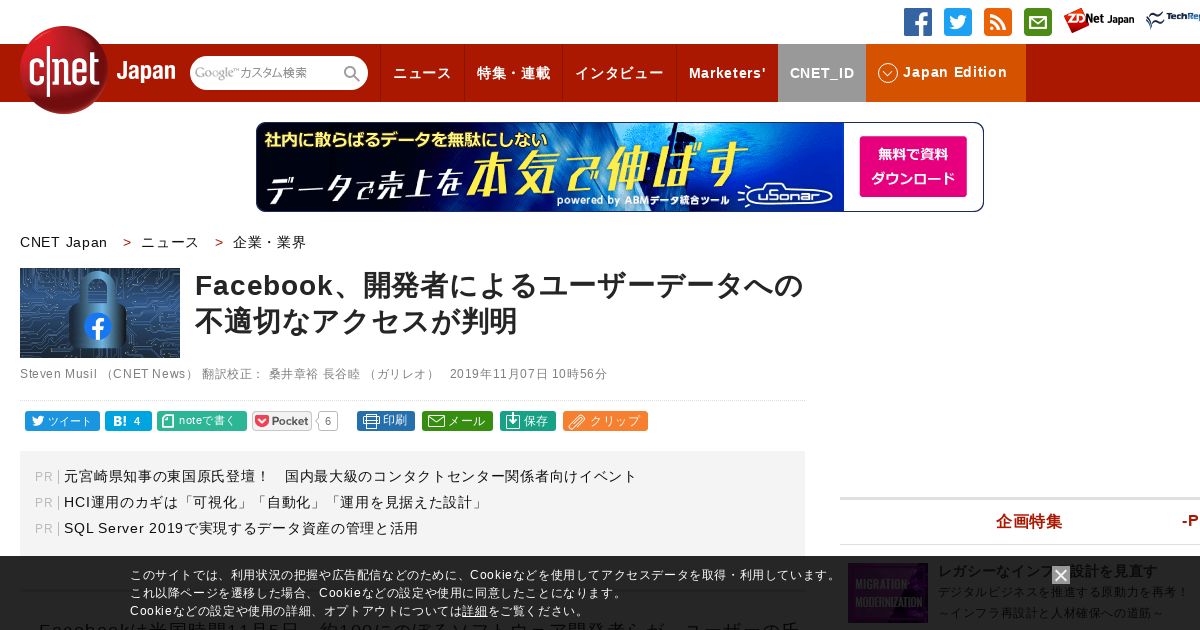The width and height of the screenshot is (1200, 630).
Task: Send article via メール button
Action: pyautogui.click(x=457, y=421)
